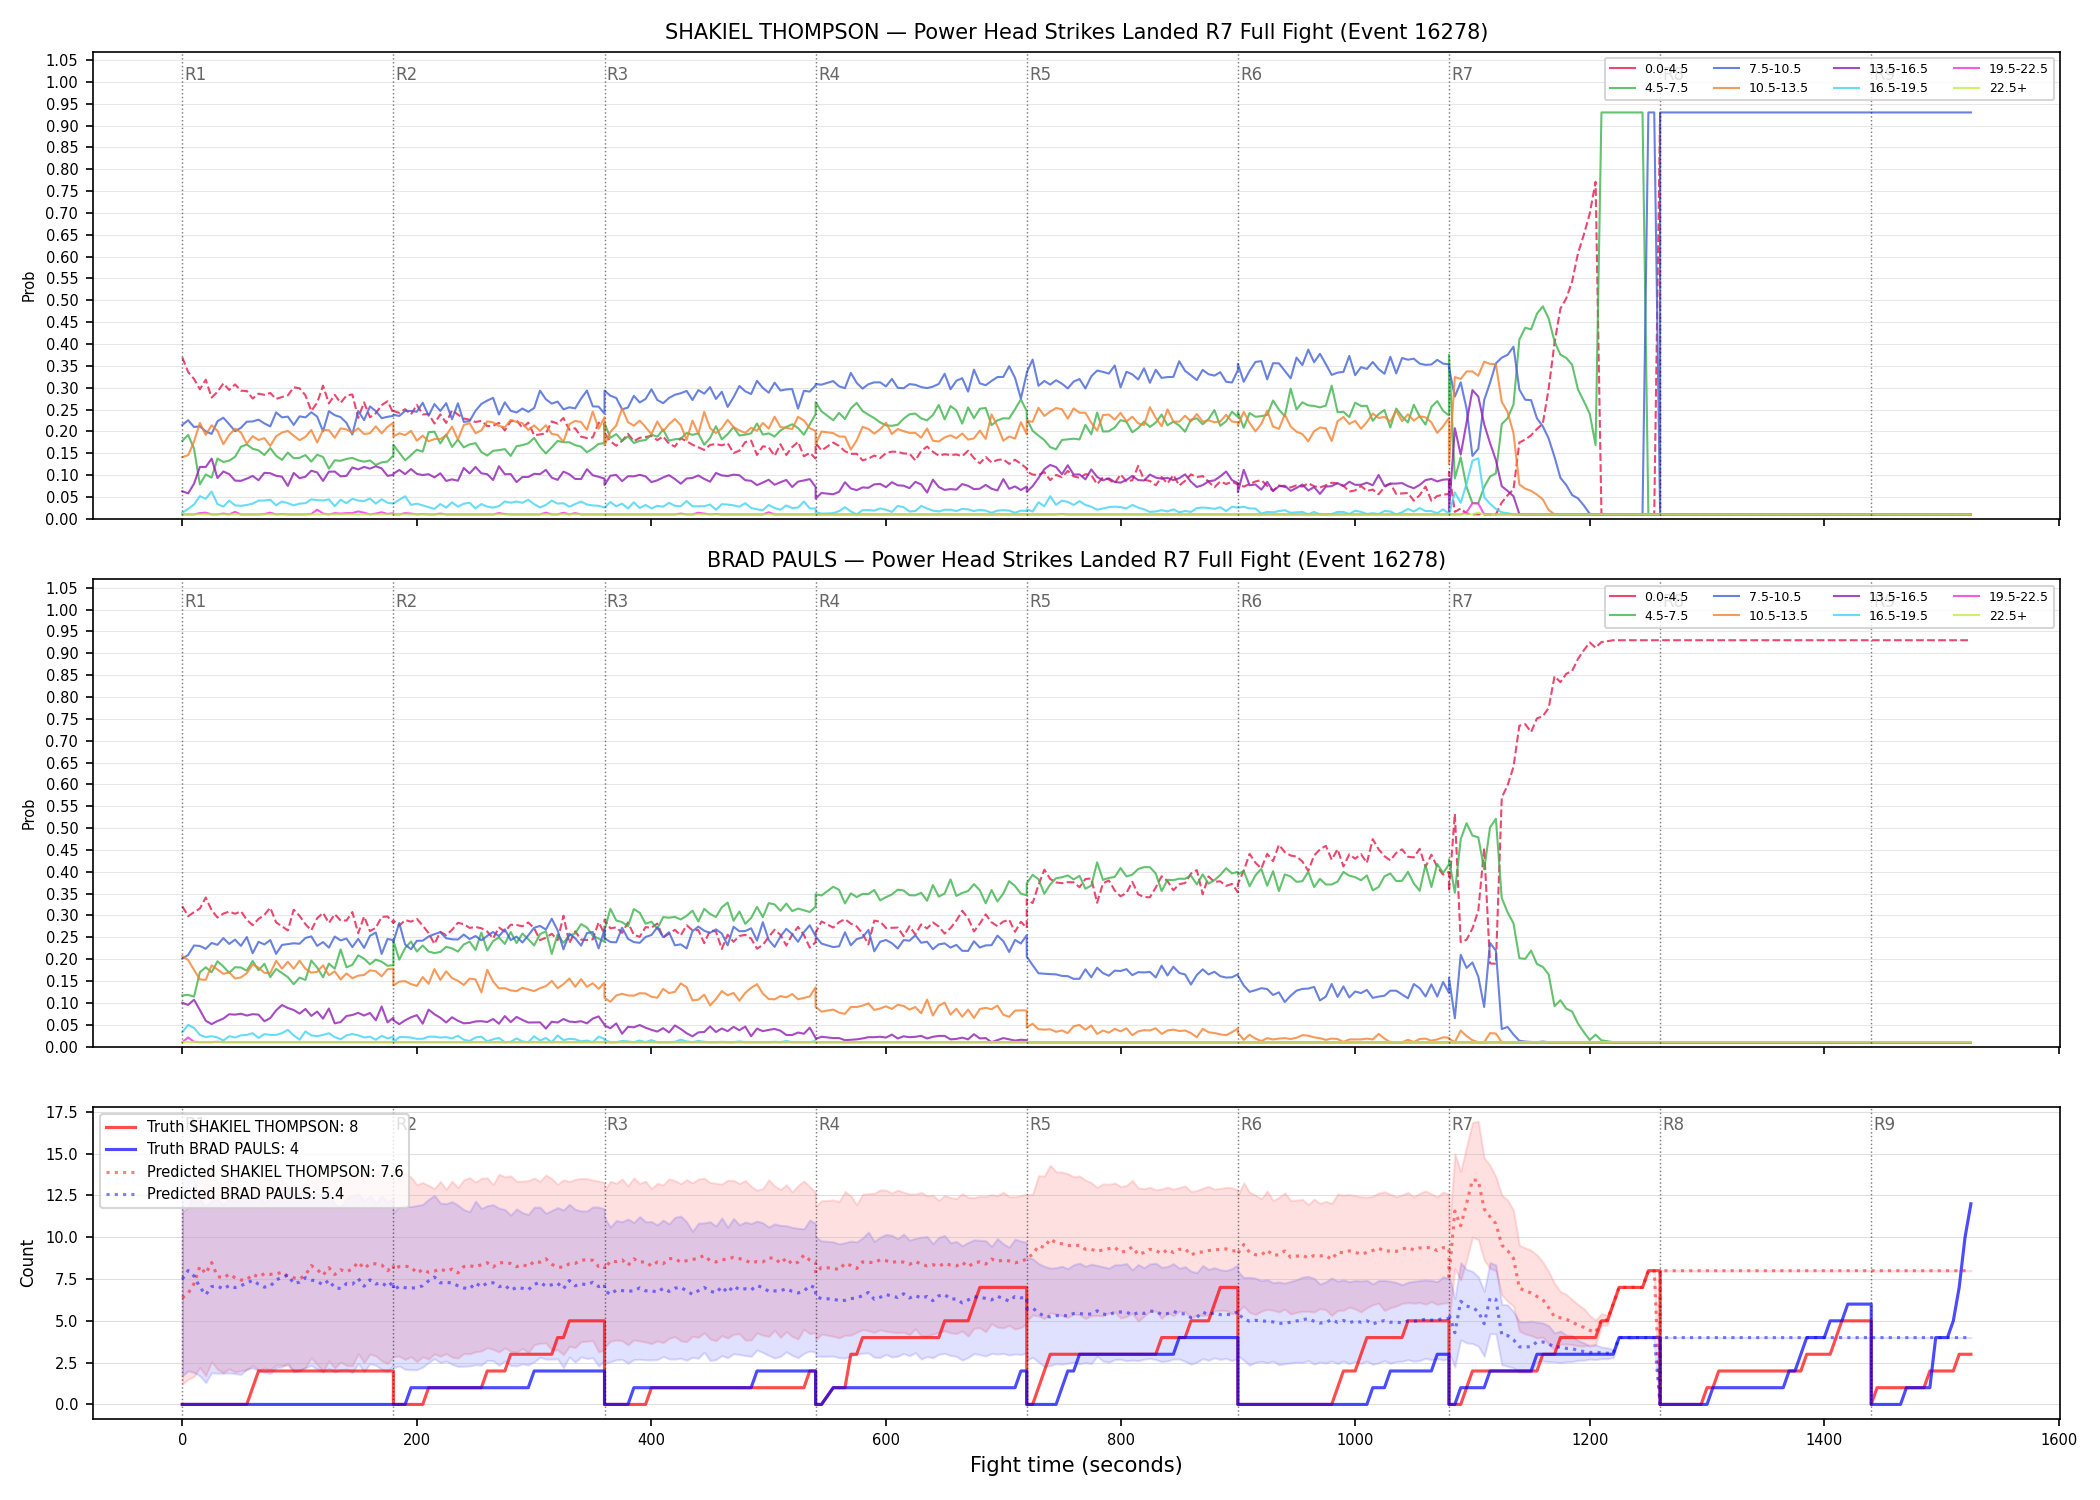Click '22.5+' legend entry in Thompson chart

click(1991, 88)
